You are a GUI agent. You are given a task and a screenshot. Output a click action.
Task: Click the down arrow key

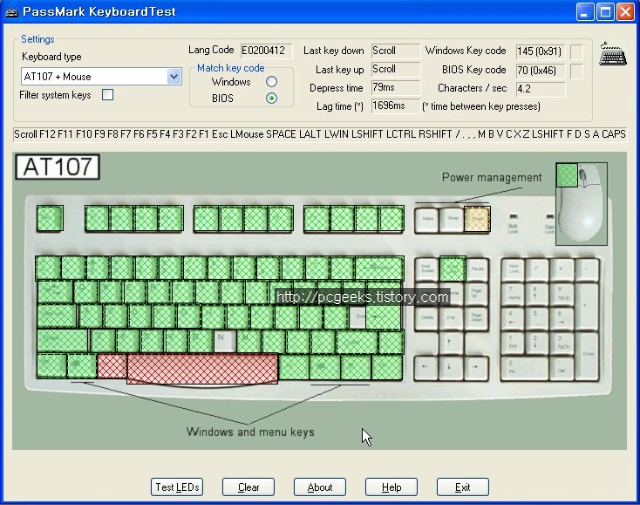[x=450, y=367]
